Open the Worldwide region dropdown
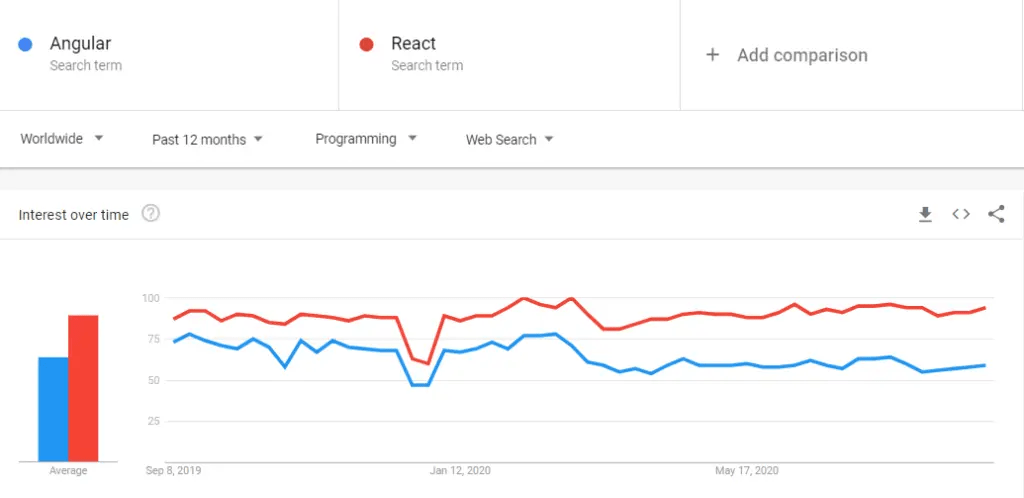 pyautogui.click(x=62, y=138)
